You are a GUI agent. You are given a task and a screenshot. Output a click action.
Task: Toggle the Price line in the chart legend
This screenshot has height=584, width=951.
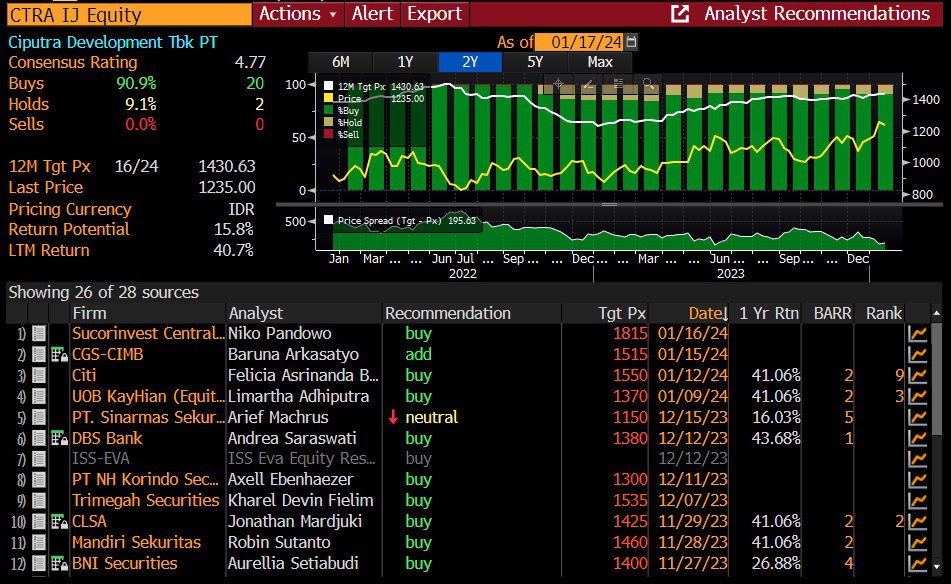click(349, 98)
